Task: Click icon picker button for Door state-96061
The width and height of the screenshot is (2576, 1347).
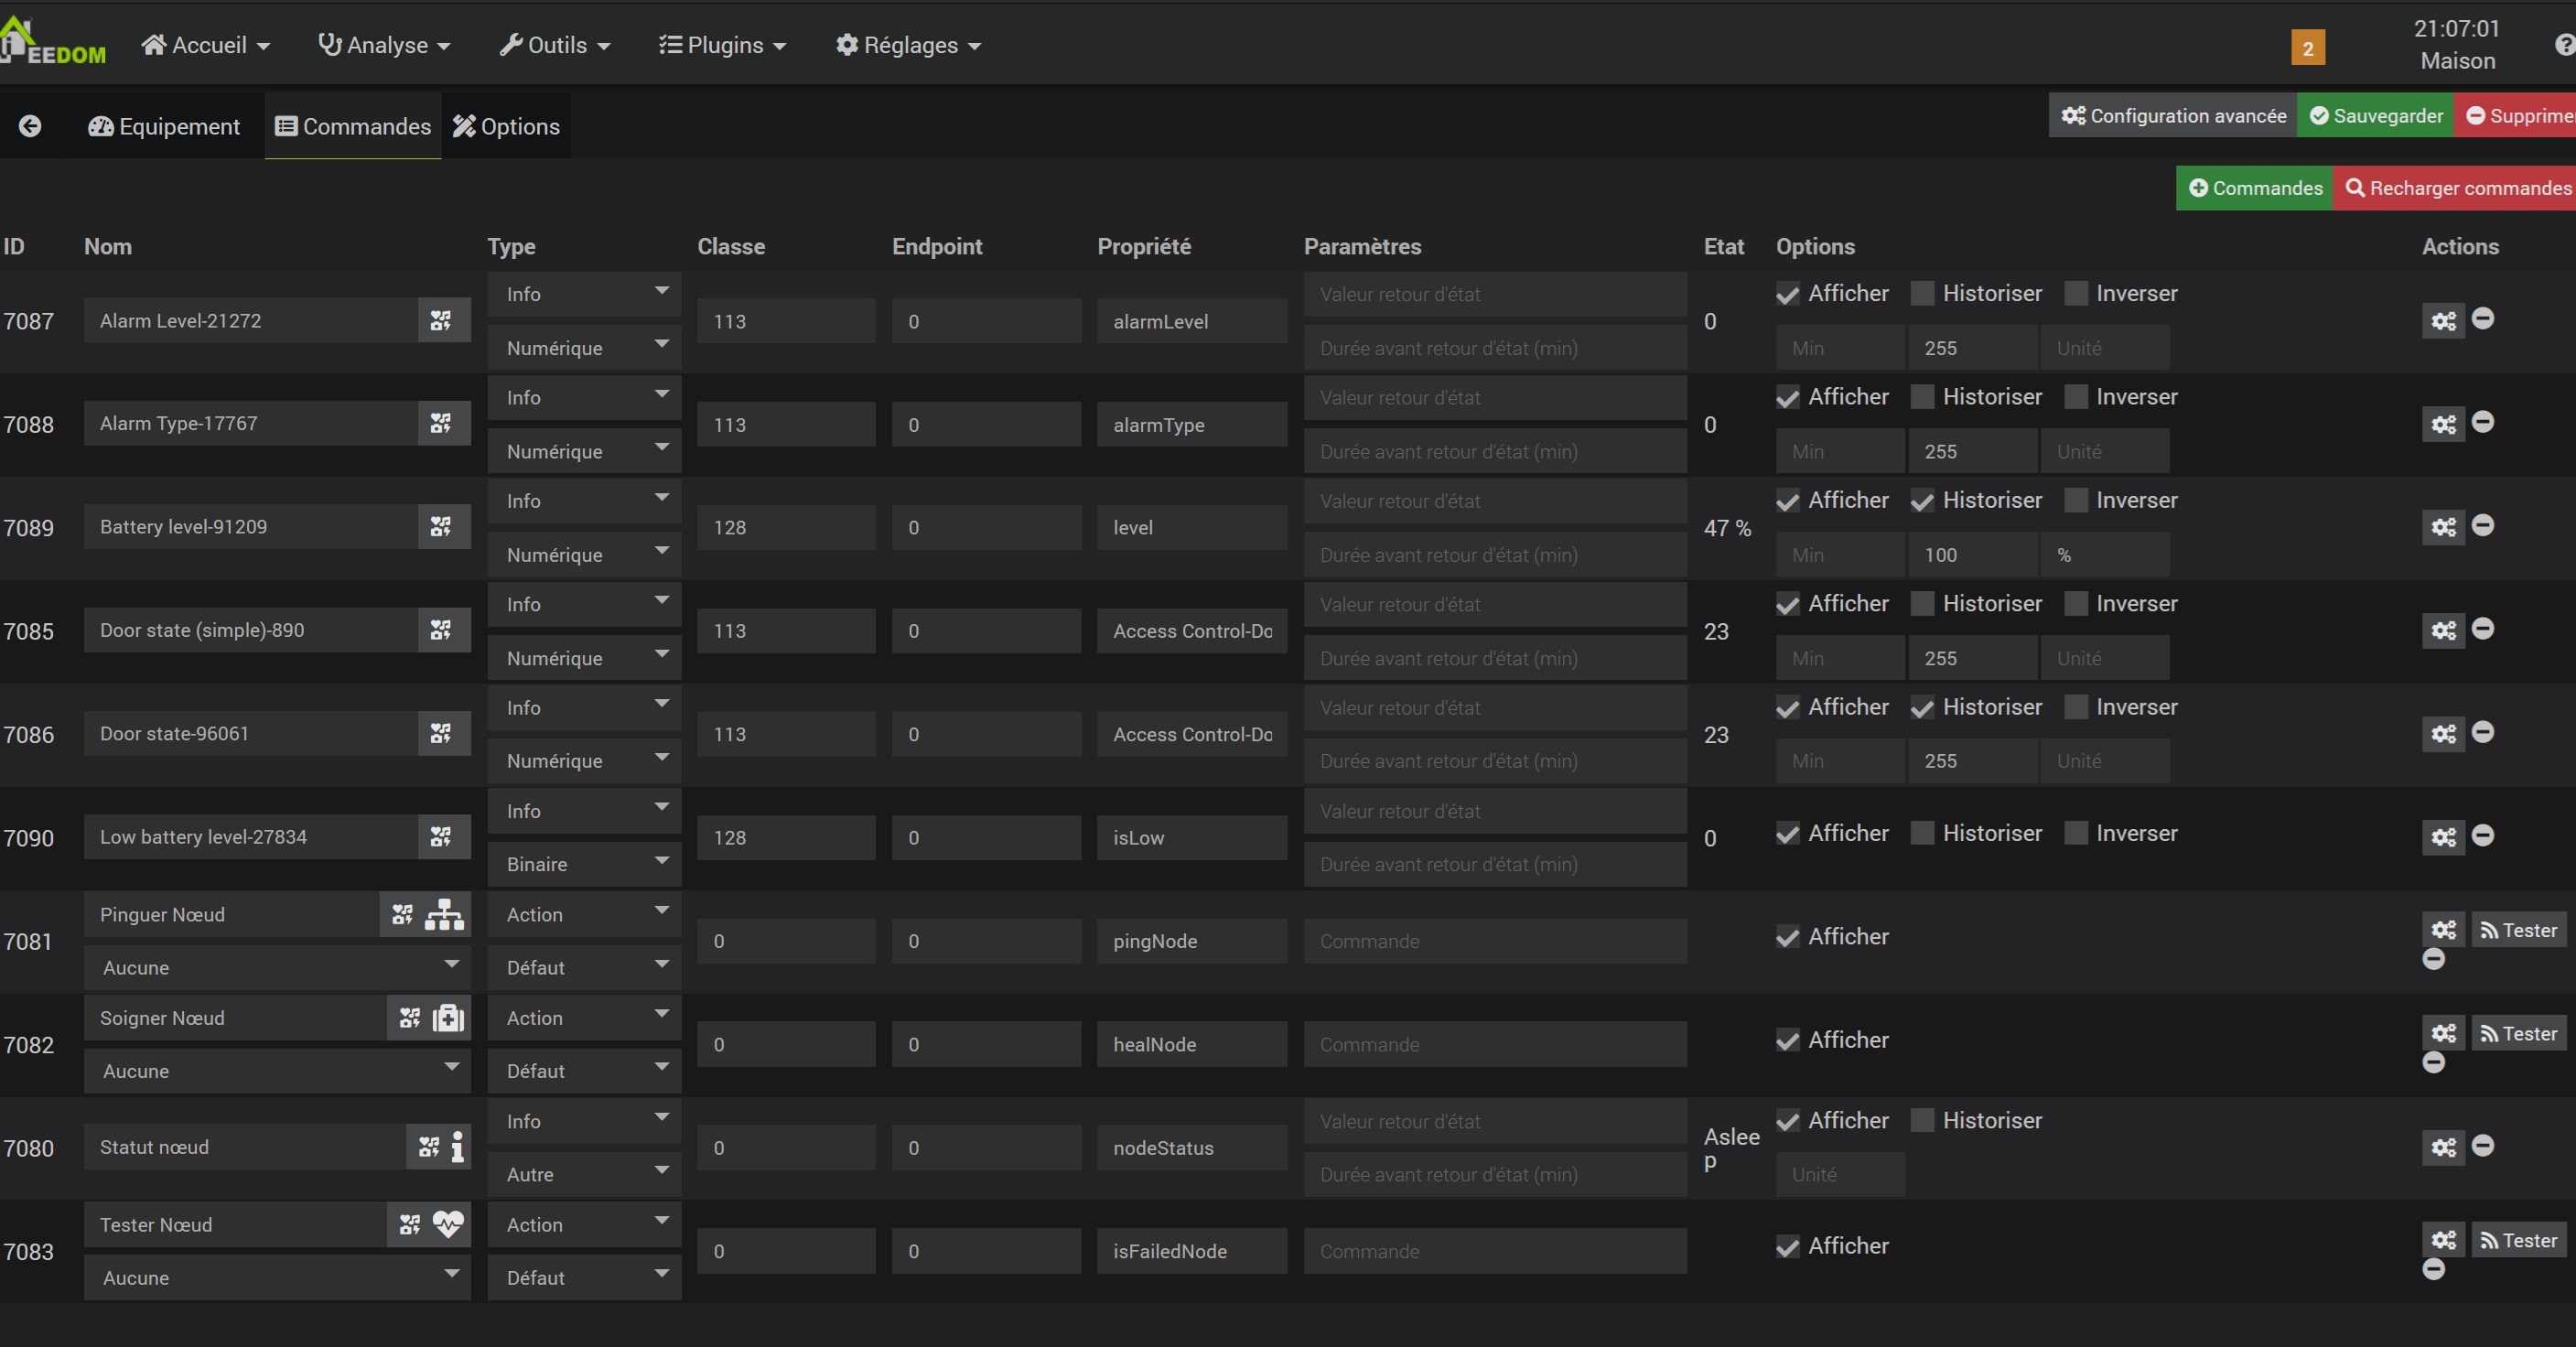Action: click(x=441, y=734)
